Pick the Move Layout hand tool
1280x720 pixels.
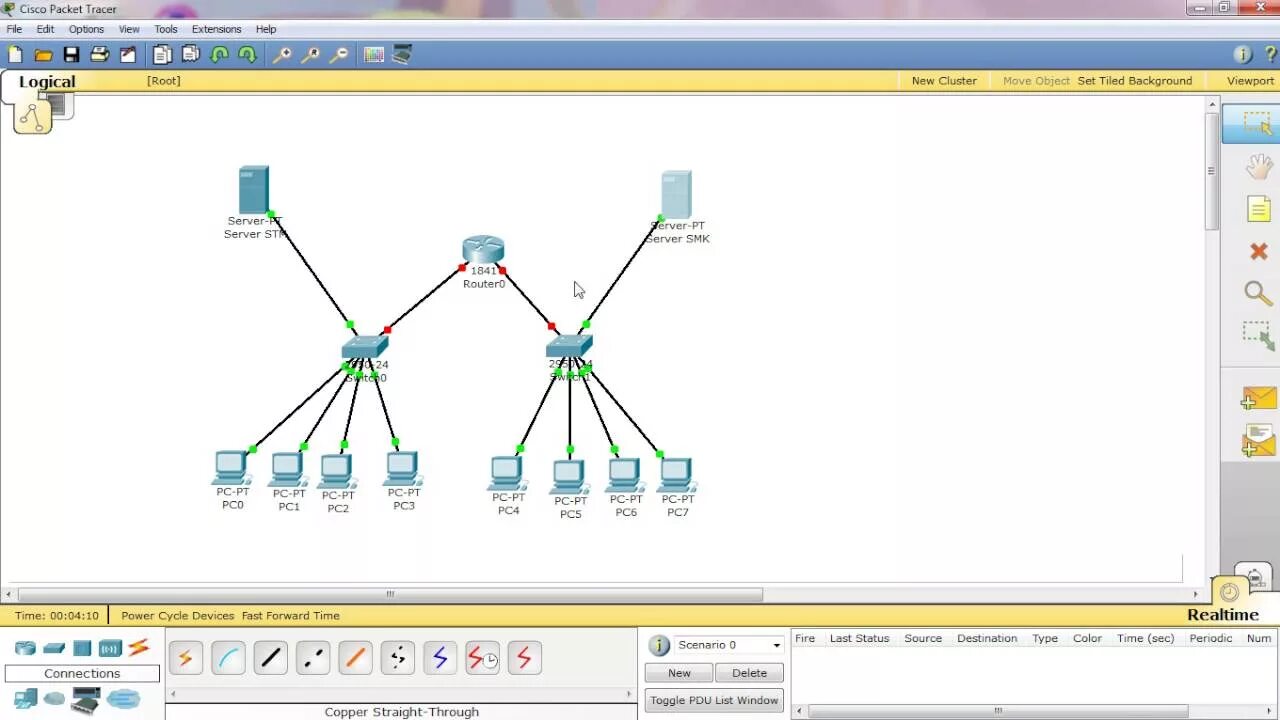click(1258, 166)
